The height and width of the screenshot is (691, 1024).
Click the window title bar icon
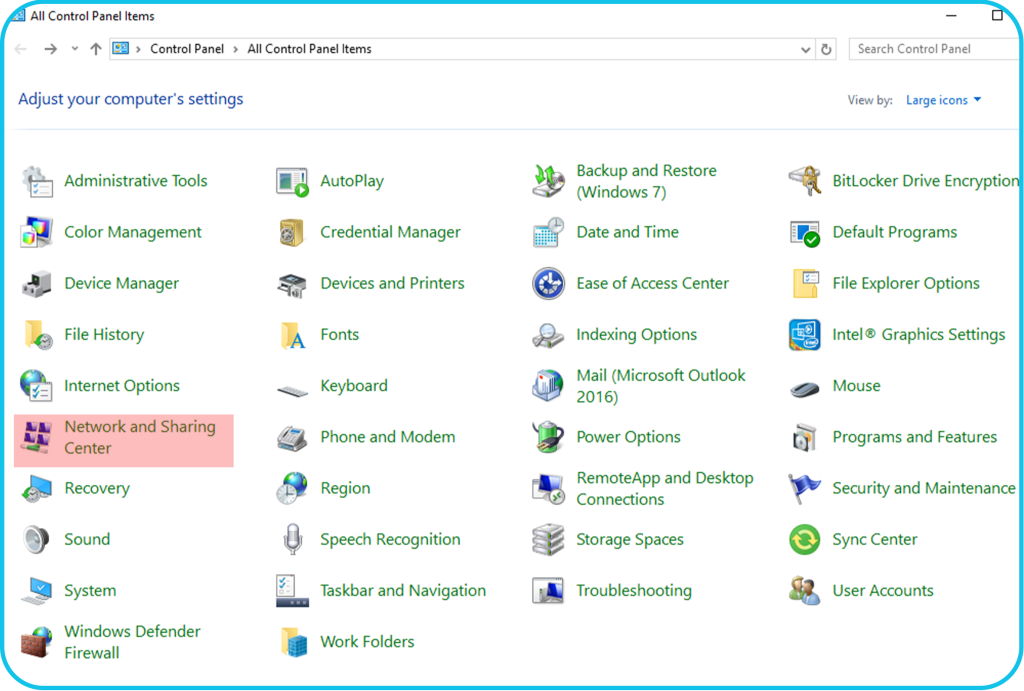(18, 16)
